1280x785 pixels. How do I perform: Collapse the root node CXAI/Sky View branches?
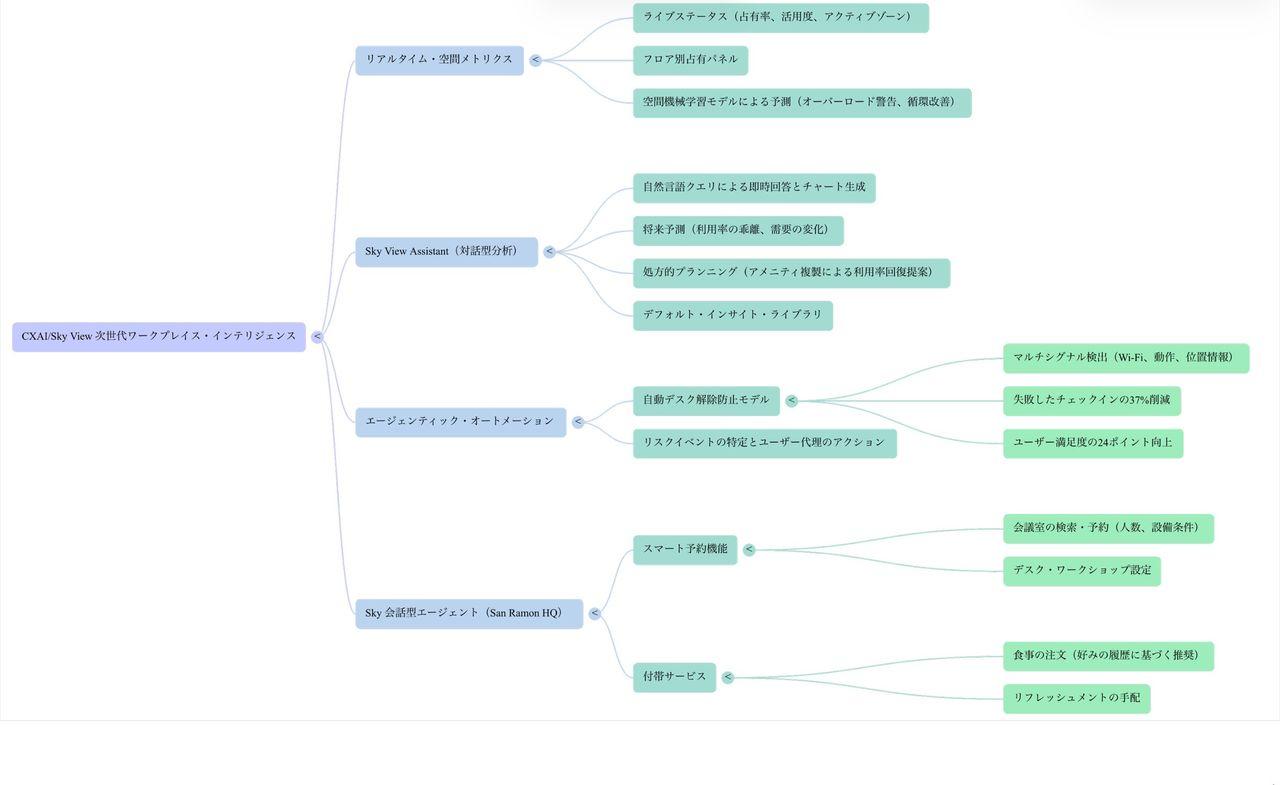[x=317, y=337]
